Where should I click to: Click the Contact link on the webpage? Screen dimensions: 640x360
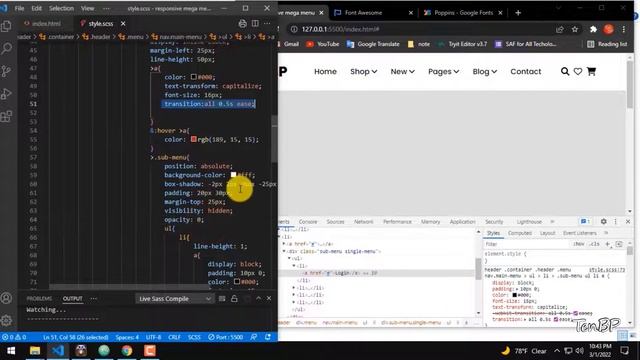525,71
